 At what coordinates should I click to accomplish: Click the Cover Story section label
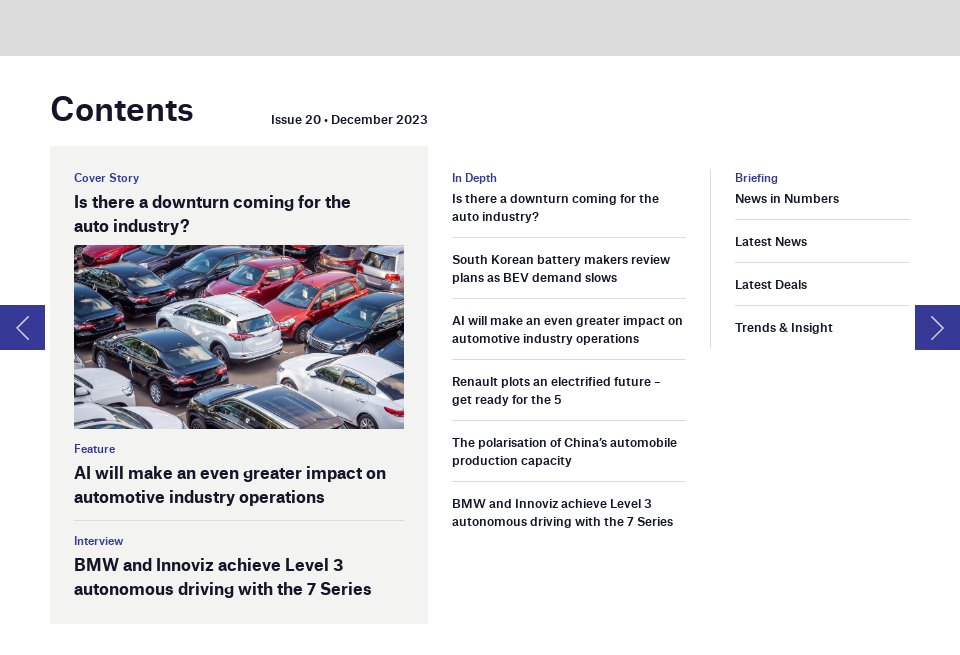click(x=106, y=178)
